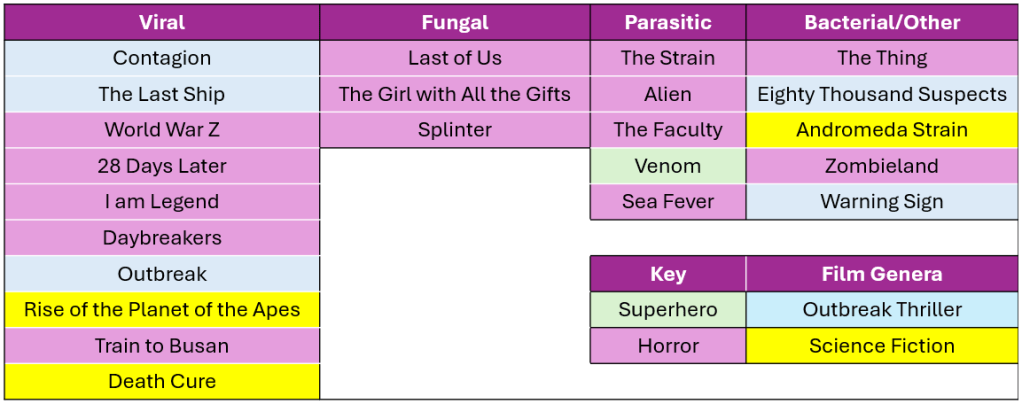Select the Splinter cell
The width and height of the screenshot is (1022, 404).
click(455, 130)
